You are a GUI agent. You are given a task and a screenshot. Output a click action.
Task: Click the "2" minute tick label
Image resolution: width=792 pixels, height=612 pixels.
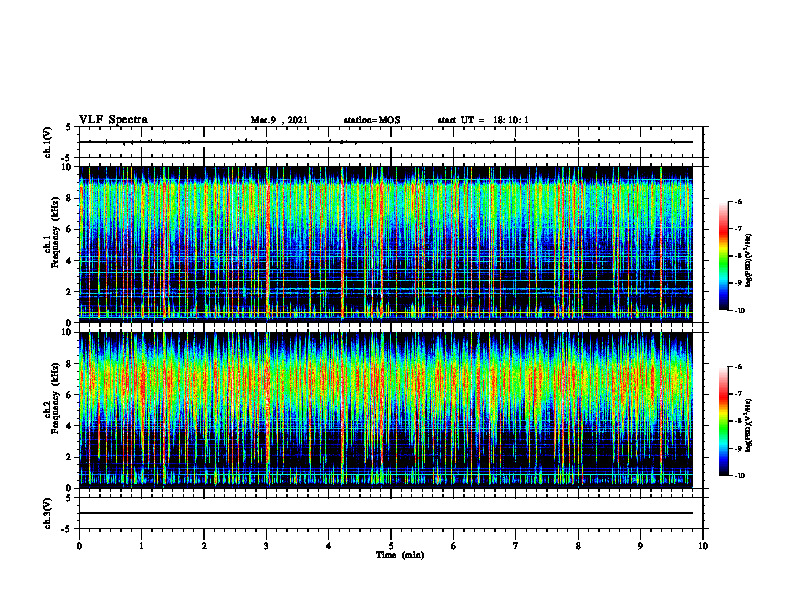pyautogui.click(x=204, y=546)
